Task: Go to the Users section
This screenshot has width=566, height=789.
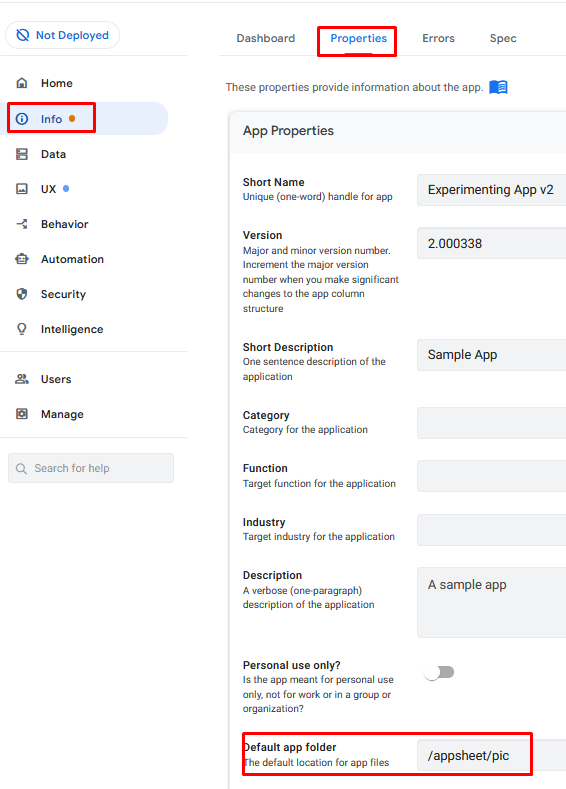Action: coord(55,379)
